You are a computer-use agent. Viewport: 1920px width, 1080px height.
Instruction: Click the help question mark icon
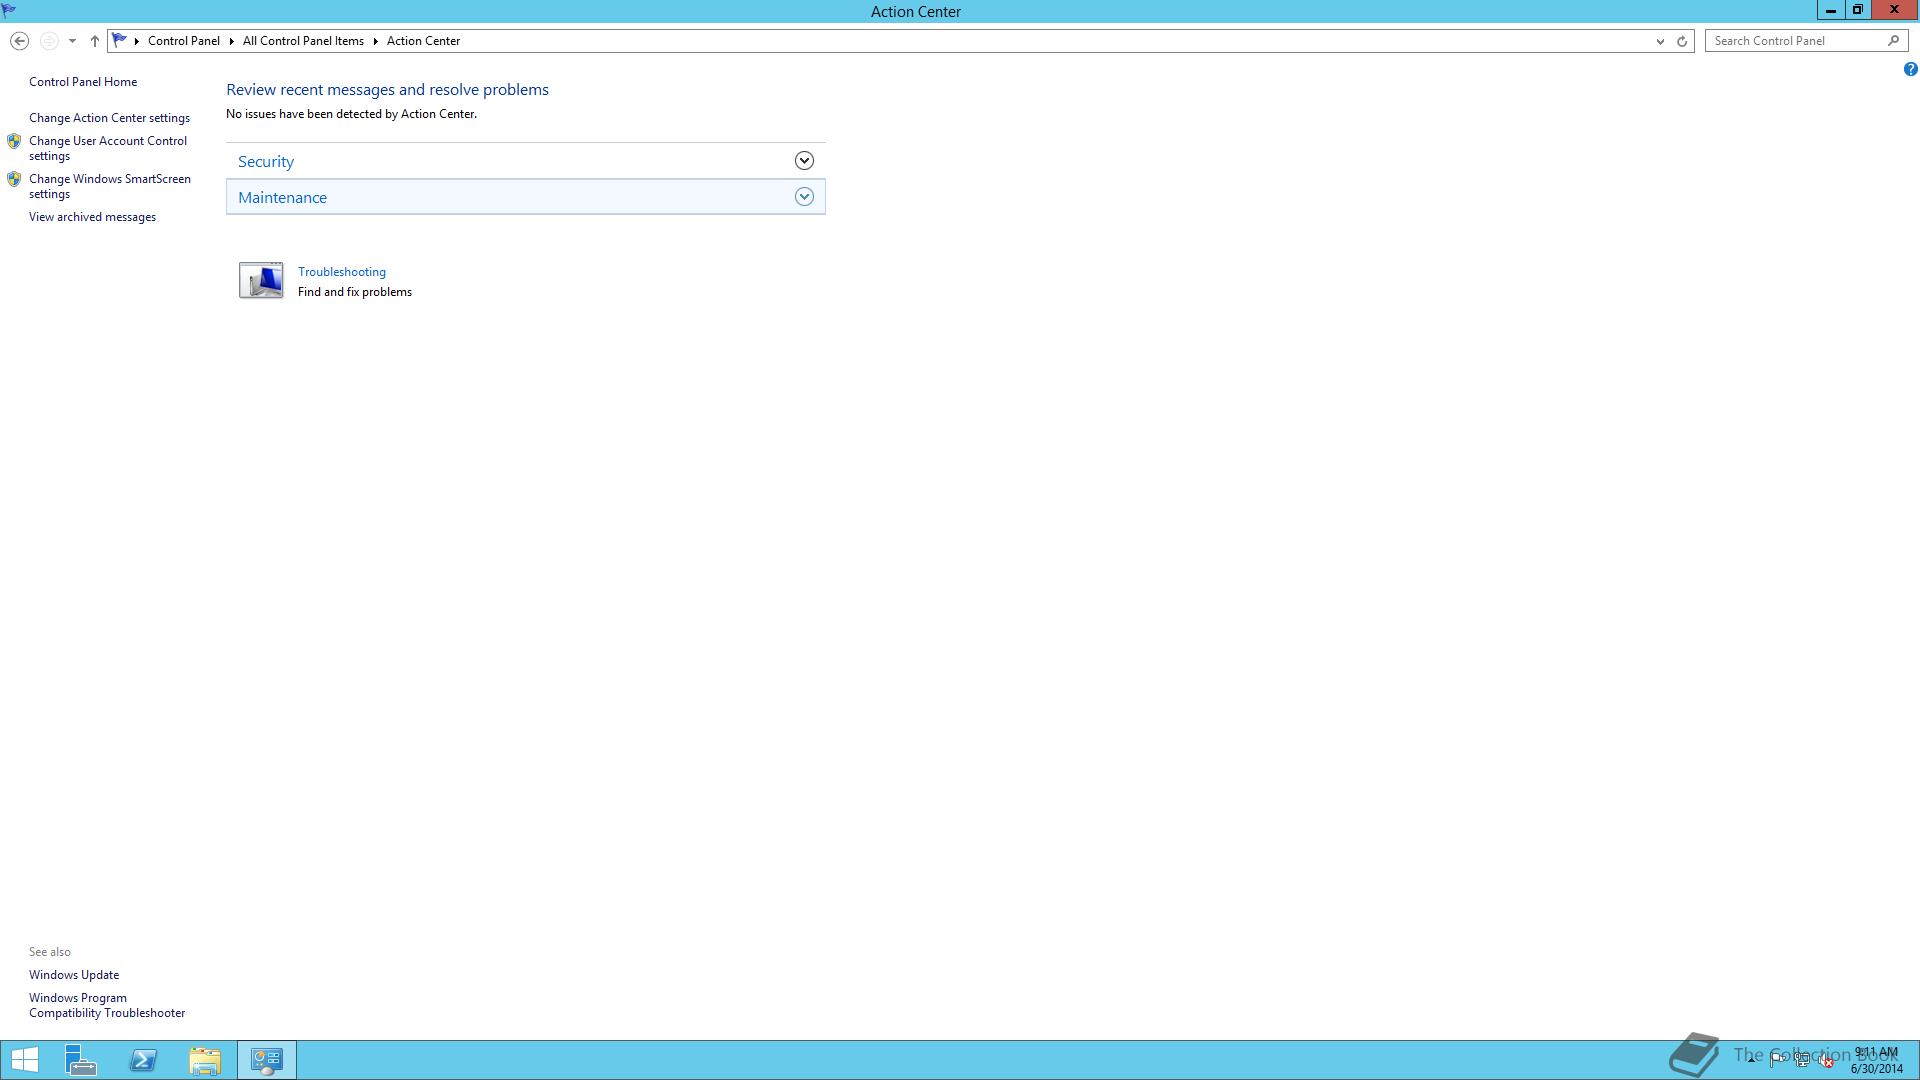(1910, 69)
